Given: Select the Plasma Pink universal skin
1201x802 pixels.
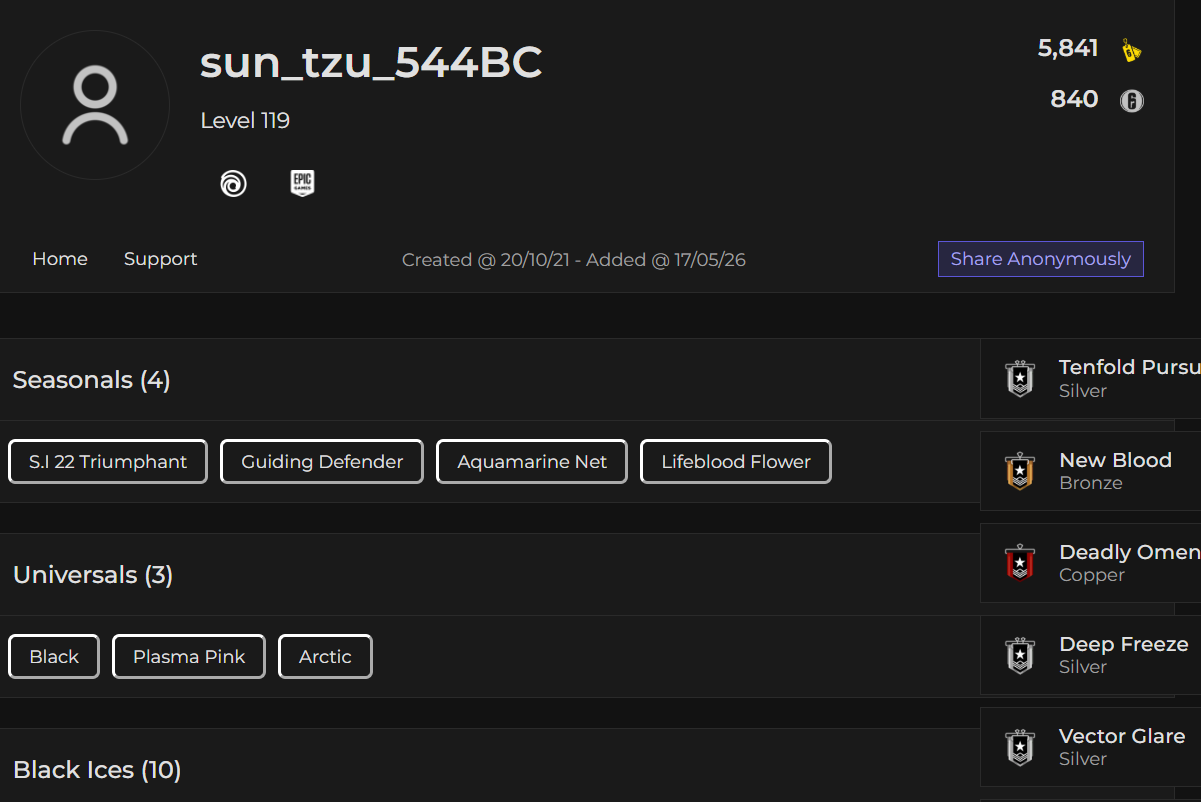Looking at the screenshot, I should (189, 657).
